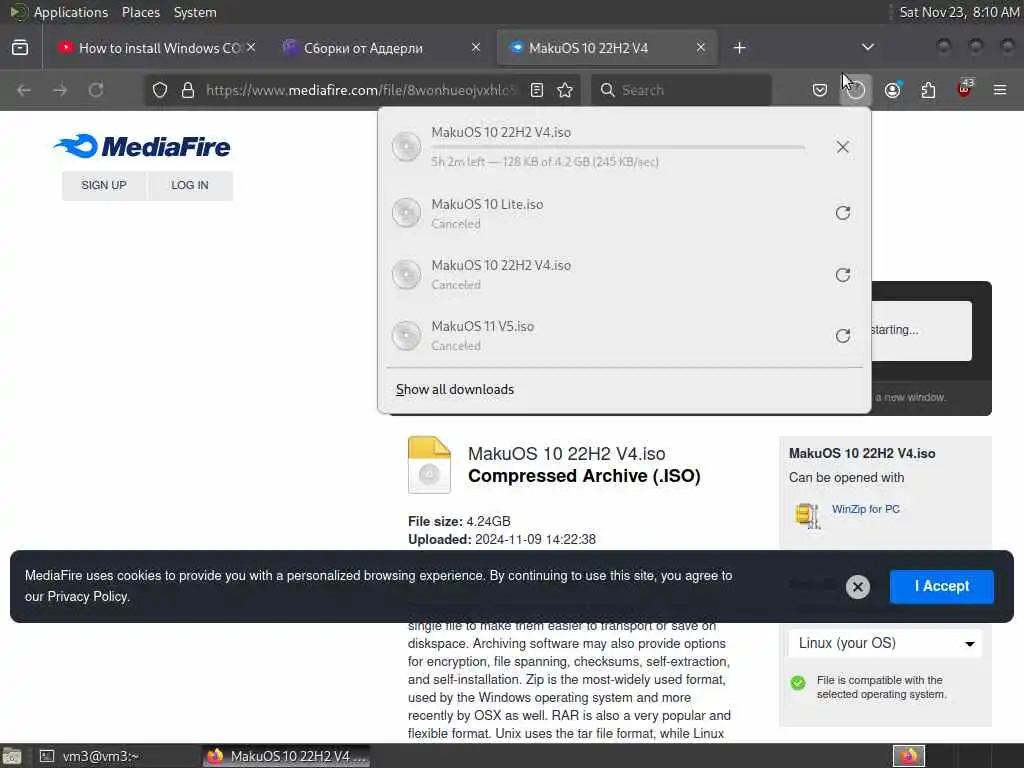The height and width of the screenshot is (768, 1024).
Task: Click the MediaFire logo
Action: 142,146
